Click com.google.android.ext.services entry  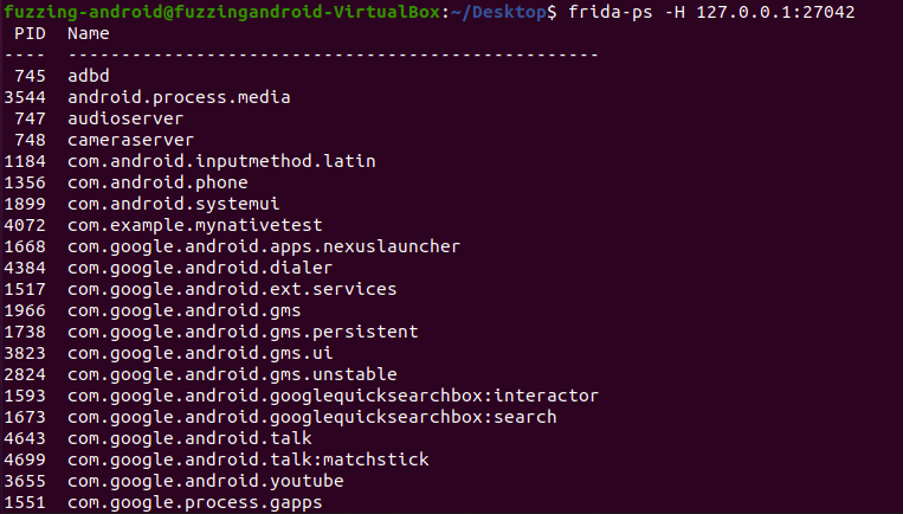pos(232,289)
